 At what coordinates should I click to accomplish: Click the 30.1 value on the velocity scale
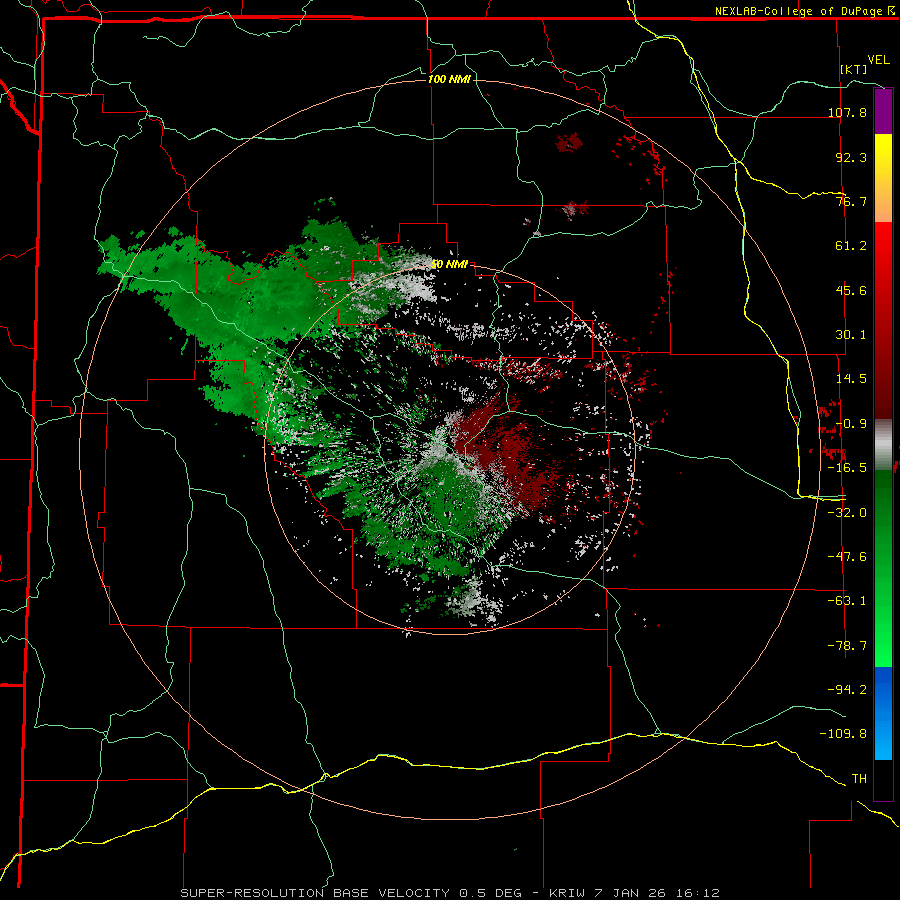851,334
